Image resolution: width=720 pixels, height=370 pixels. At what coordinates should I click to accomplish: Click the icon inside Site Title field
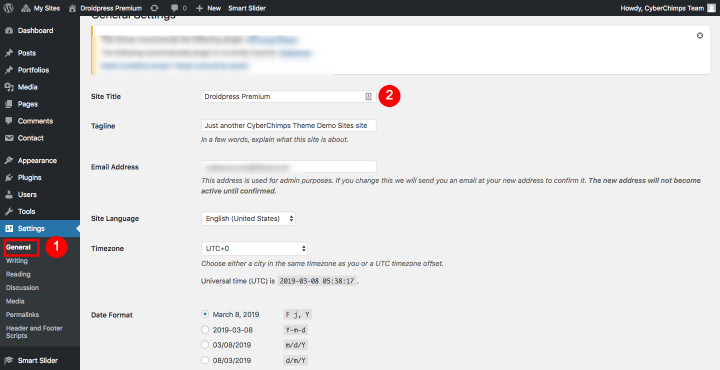[368, 96]
